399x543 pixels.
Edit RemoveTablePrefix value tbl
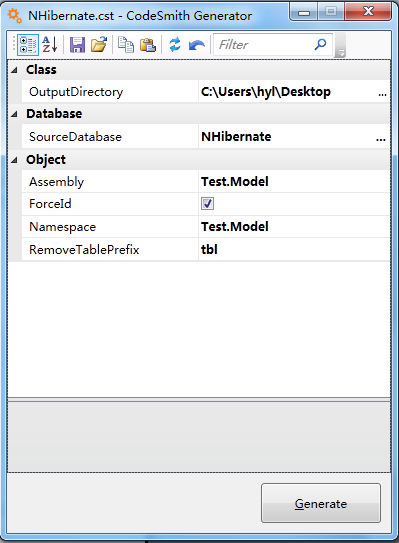209,249
